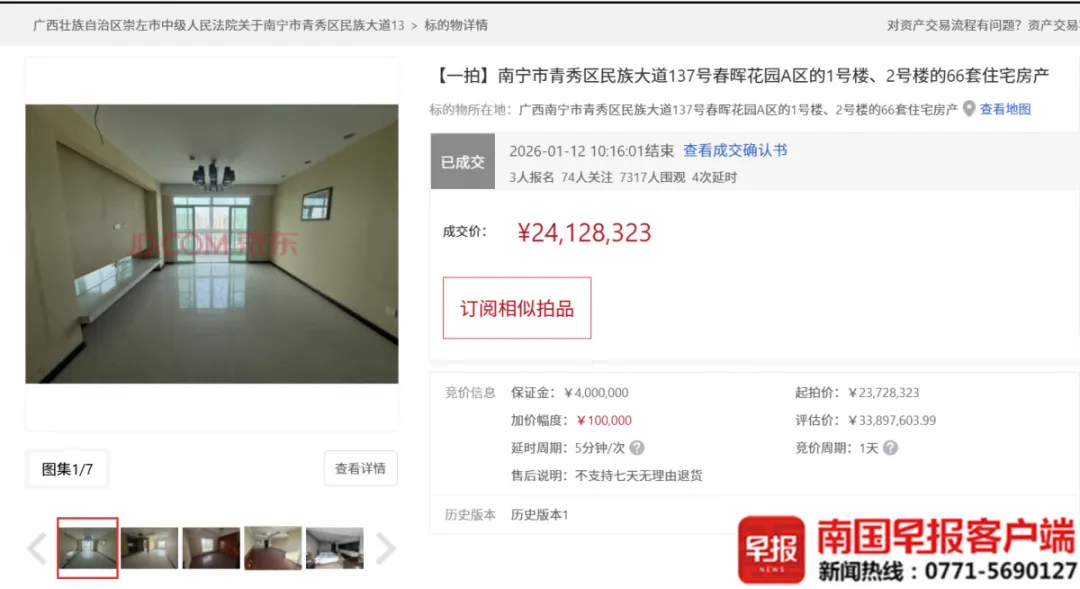Select second room thumbnail
The width and height of the screenshot is (1080, 589).
[149, 548]
